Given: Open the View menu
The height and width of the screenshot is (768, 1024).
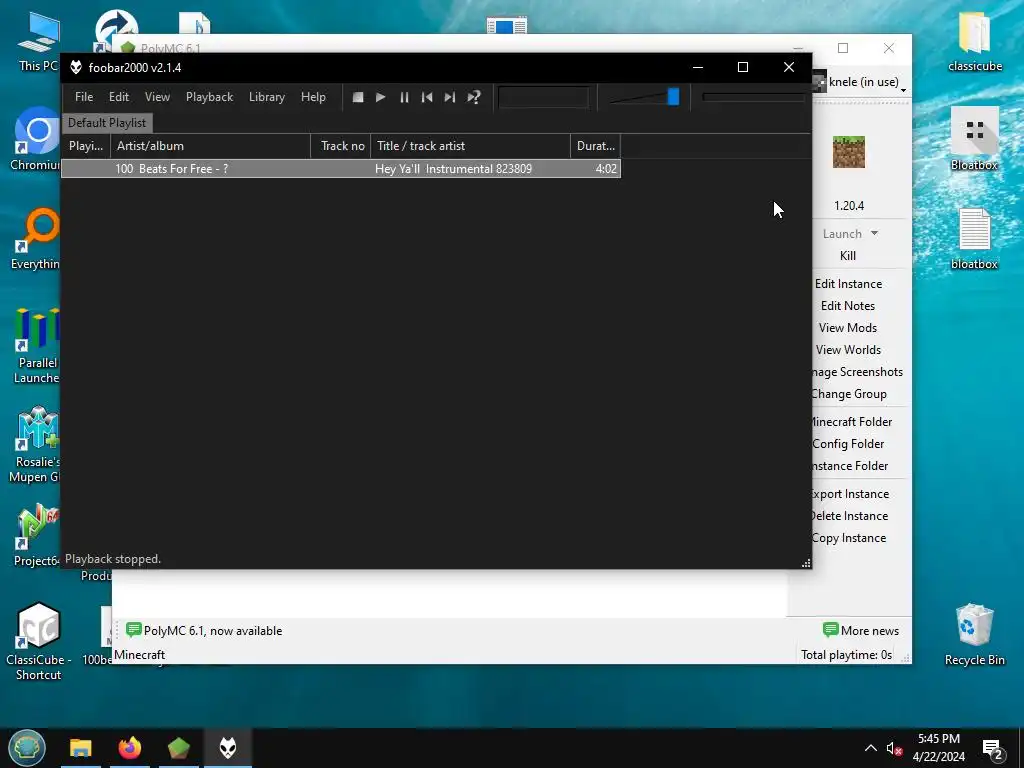Looking at the screenshot, I should [157, 97].
